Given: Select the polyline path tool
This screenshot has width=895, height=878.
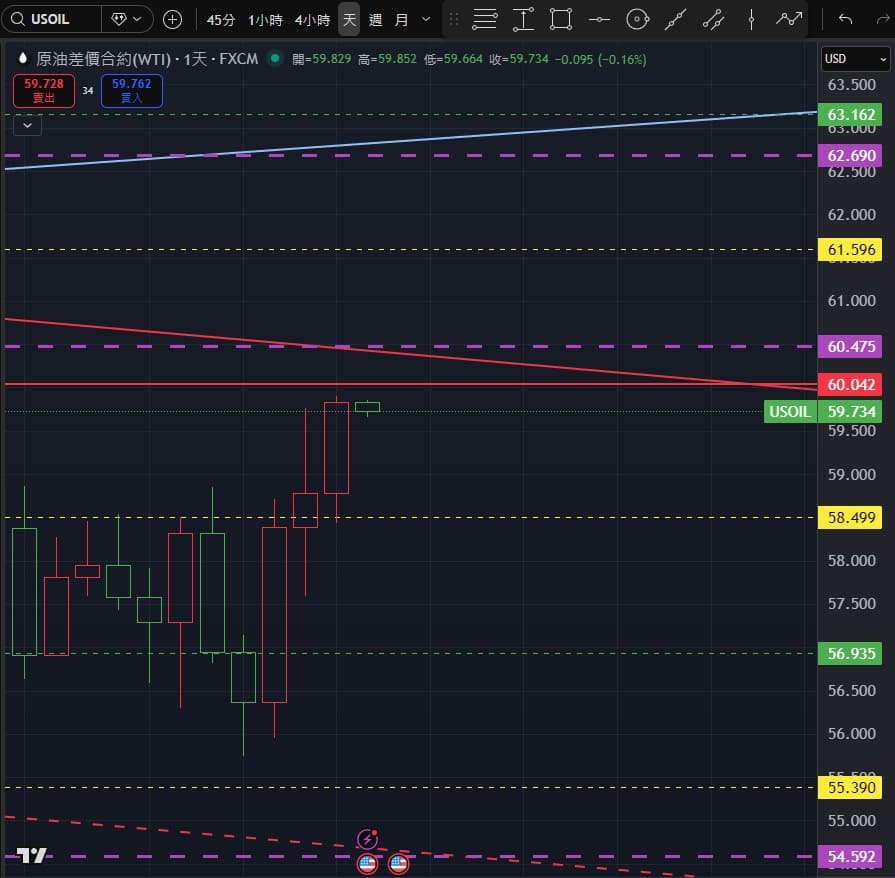Looking at the screenshot, I should 789,19.
